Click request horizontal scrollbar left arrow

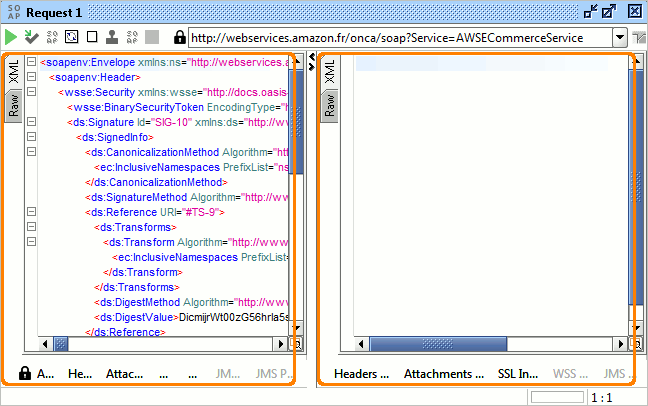point(45,344)
